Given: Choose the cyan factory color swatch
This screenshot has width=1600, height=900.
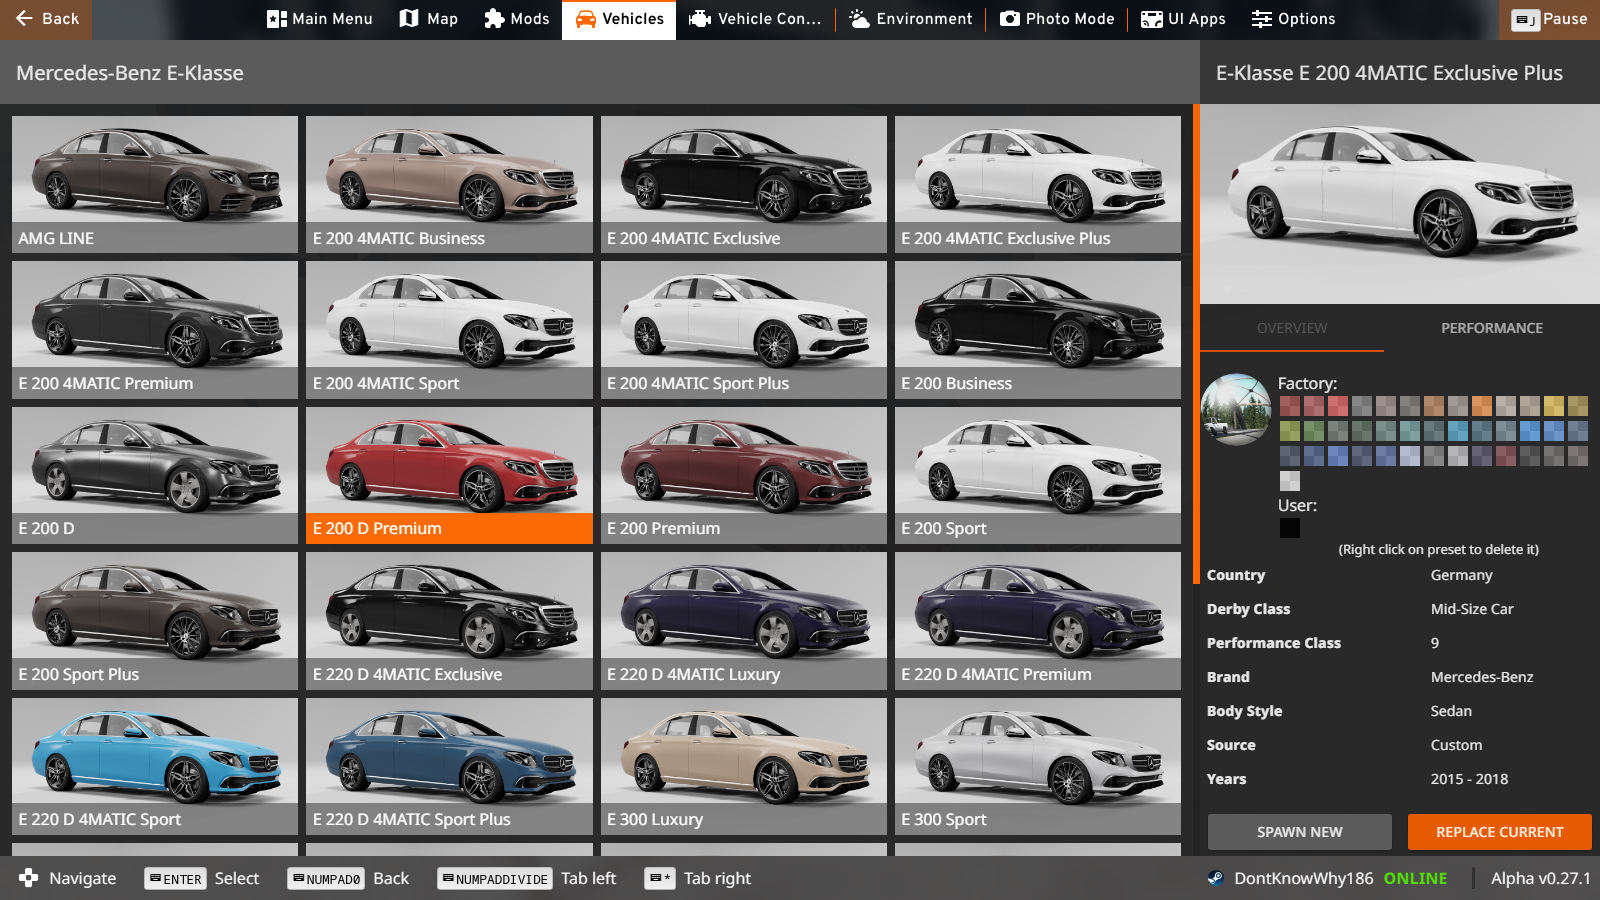Looking at the screenshot, I should tap(1458, 431).
